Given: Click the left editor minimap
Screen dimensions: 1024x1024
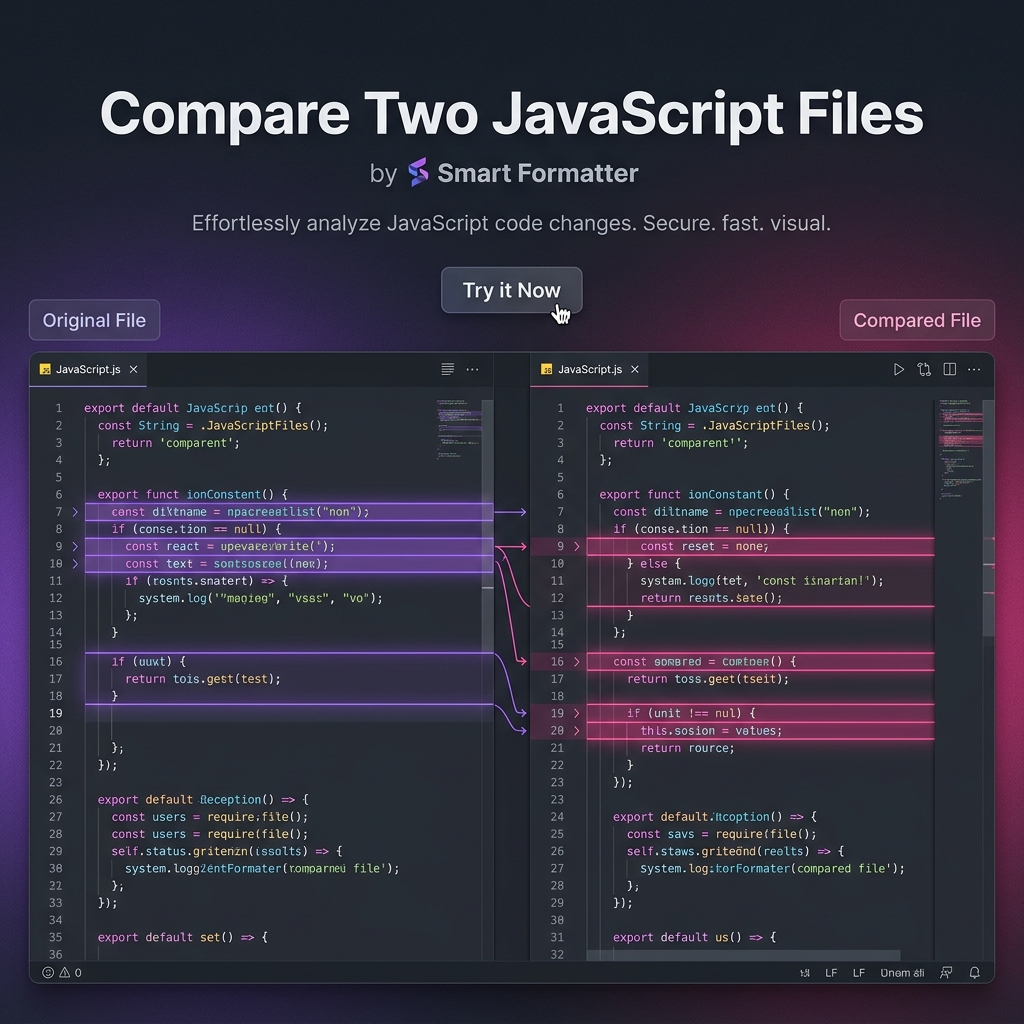Looking at the screenshot, I should tap(459, 429).
